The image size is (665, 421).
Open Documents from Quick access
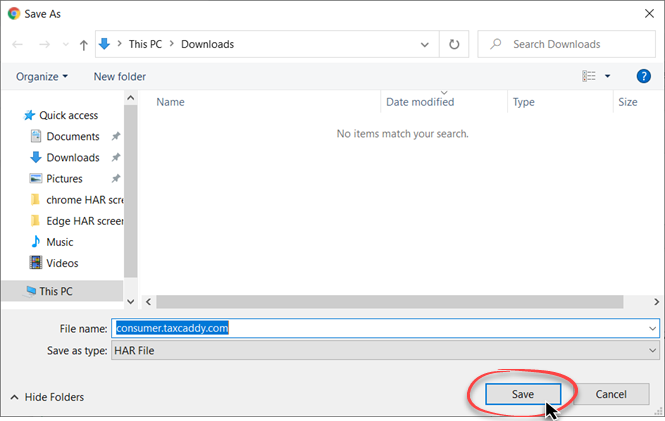pos(72,136)
